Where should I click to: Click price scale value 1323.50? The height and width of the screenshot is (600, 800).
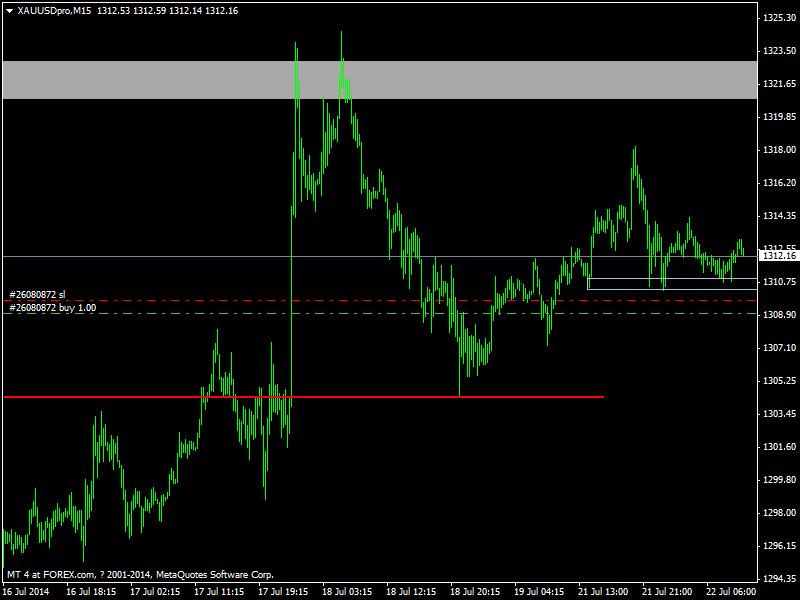779,51
